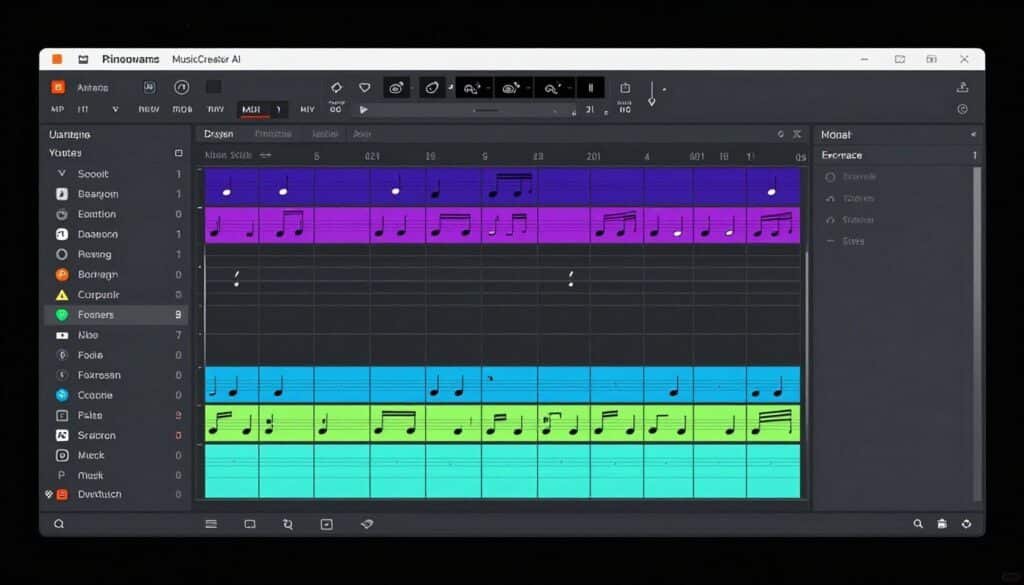Screen dimensions: 1024x585
Task: Open the third tab in the editor
Action: click(325, 134)
